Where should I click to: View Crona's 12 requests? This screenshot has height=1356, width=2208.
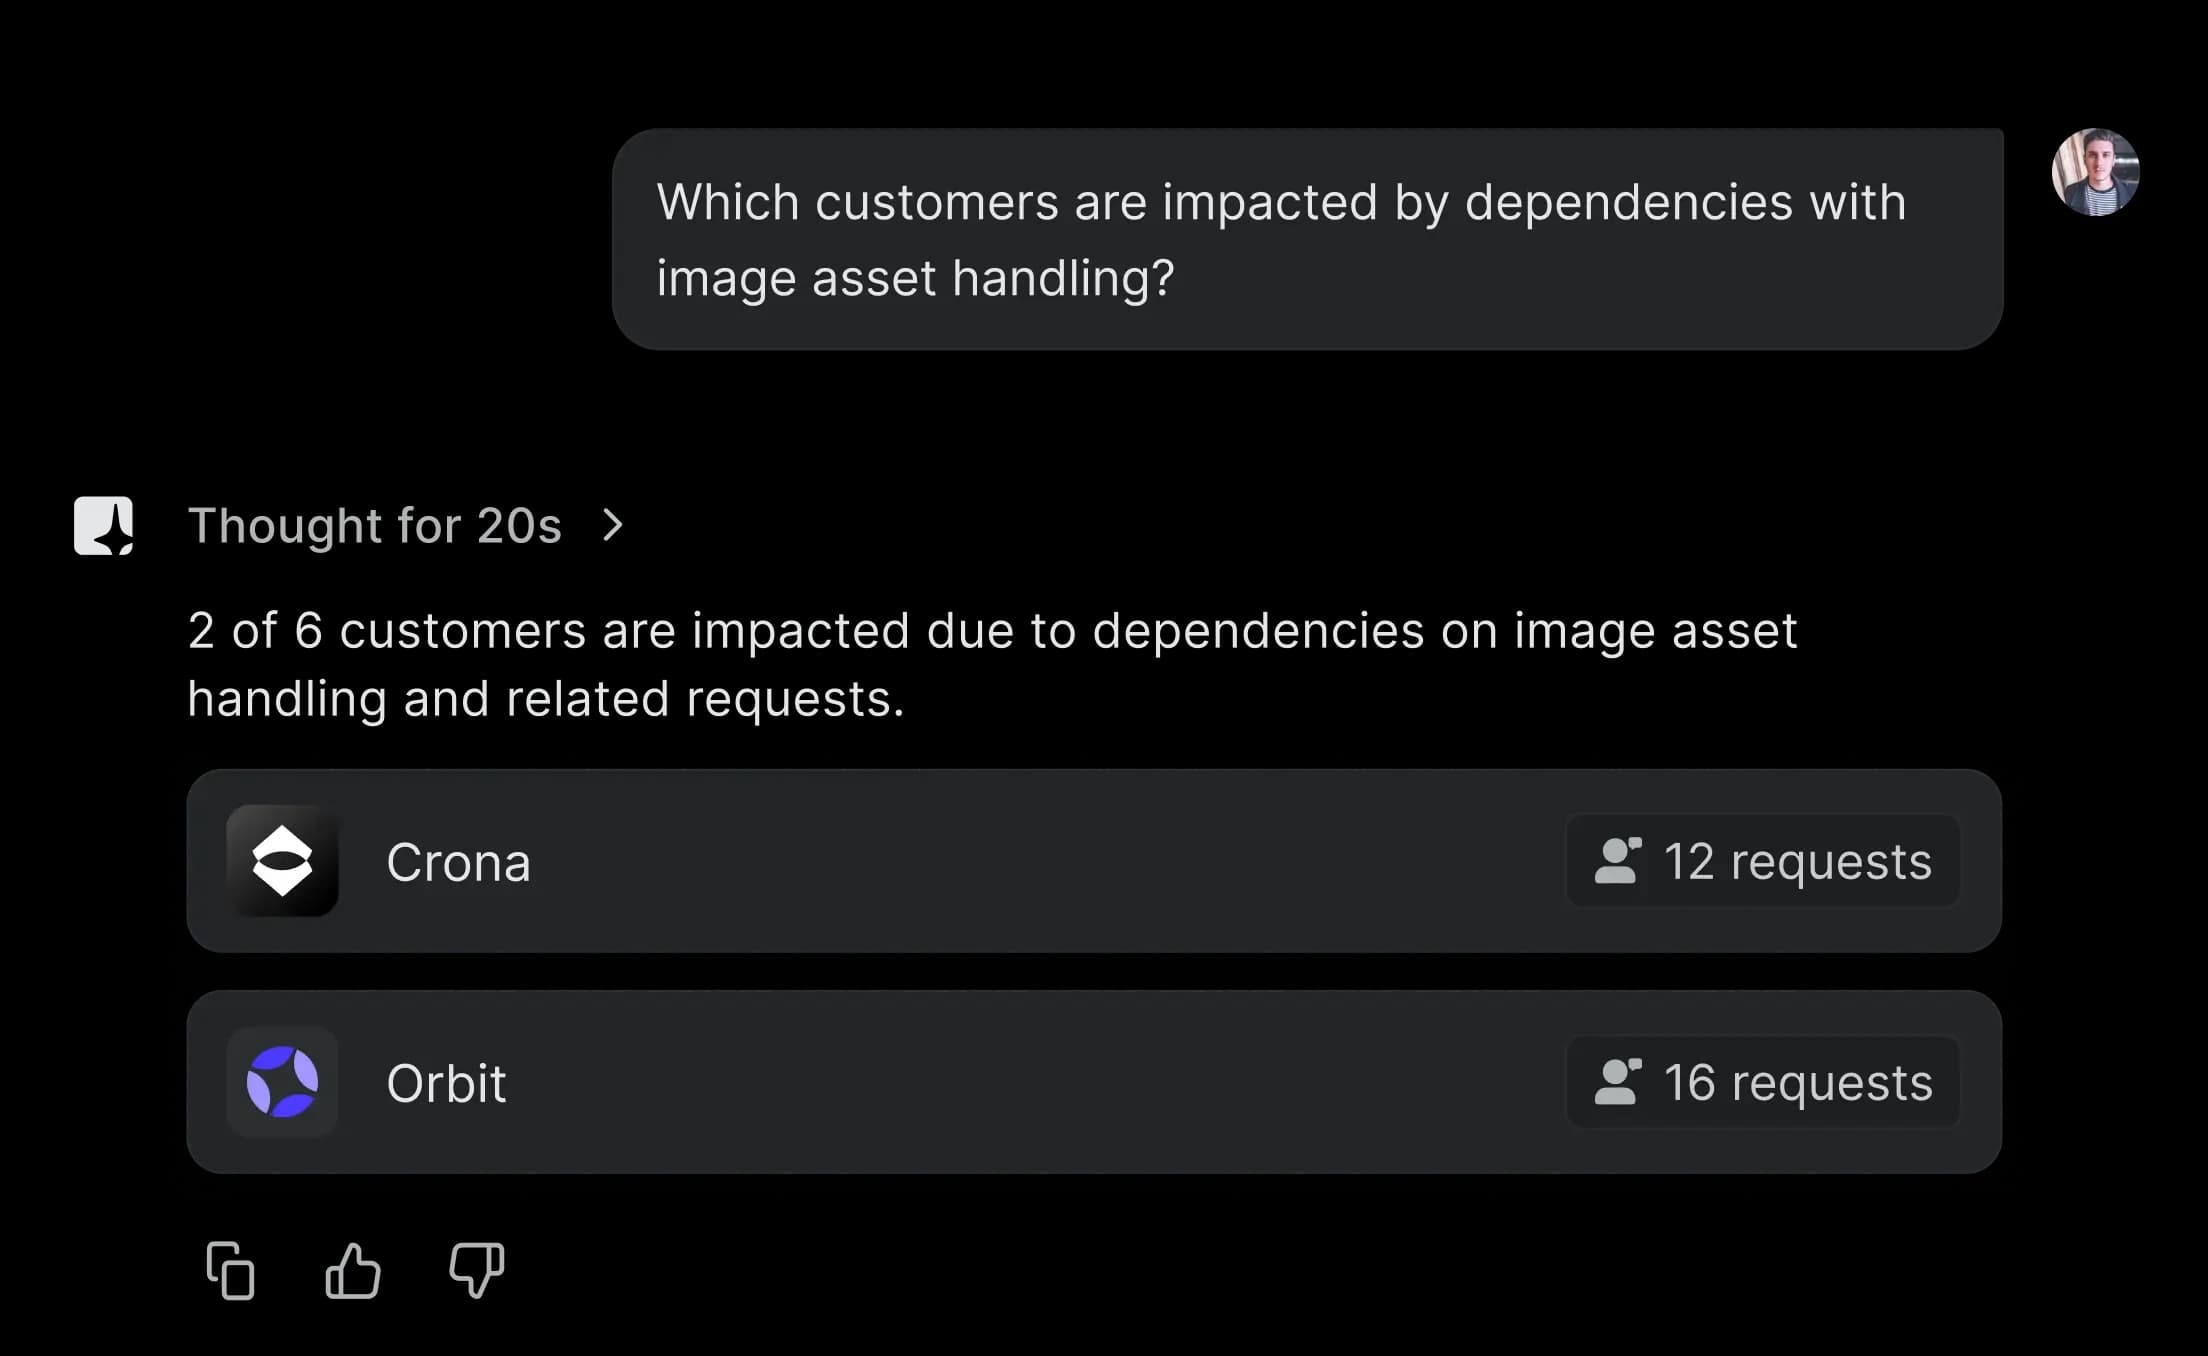coord(1763,861)
